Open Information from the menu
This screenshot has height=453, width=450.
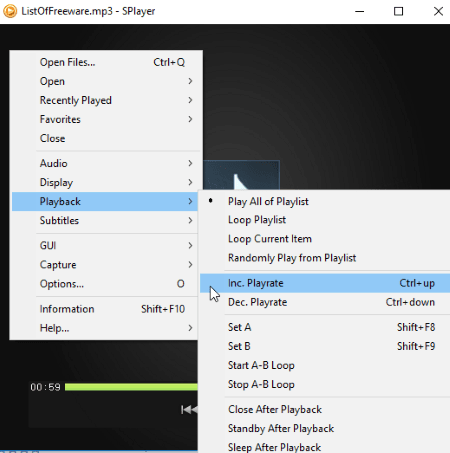[x=106, y=309]
